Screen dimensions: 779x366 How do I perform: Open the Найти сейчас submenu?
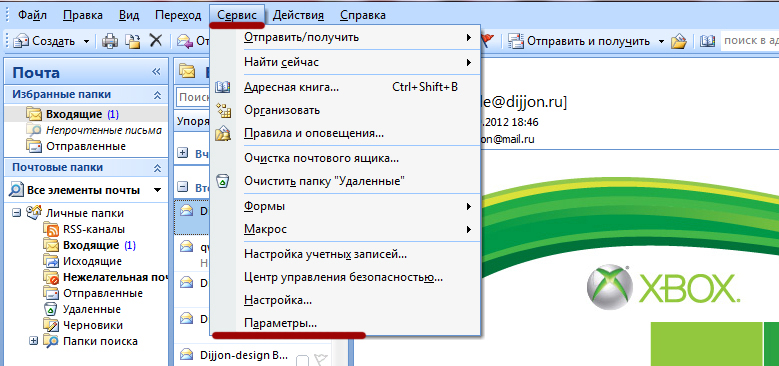tap(345, 63)
